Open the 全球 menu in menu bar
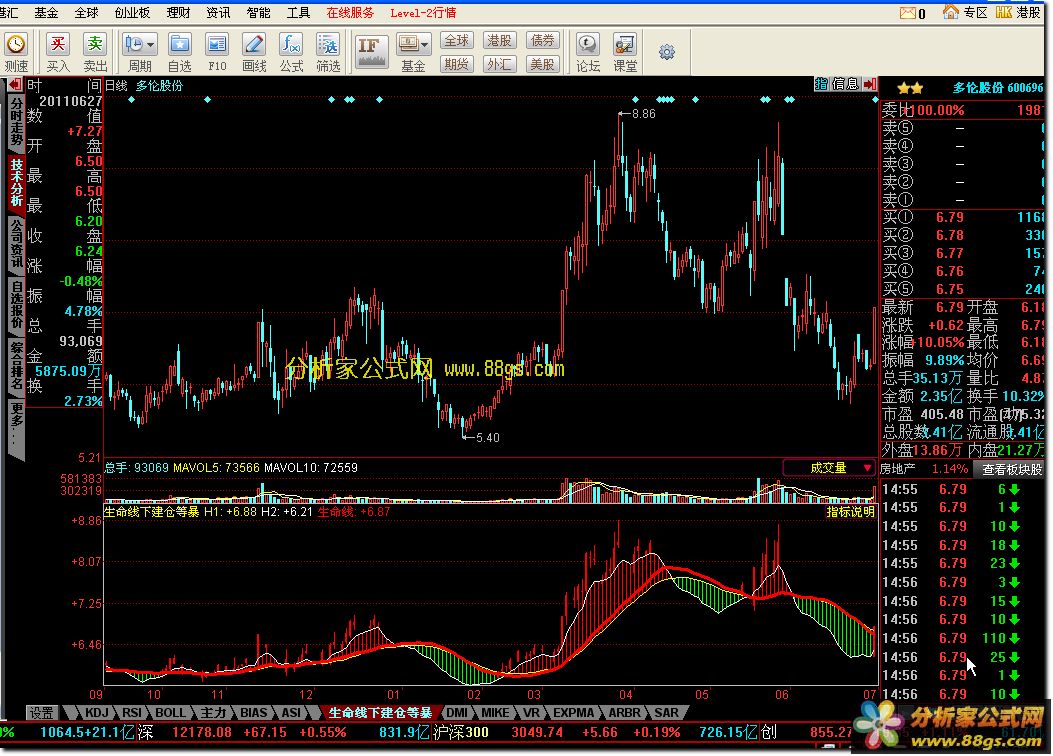The height and width of the screenshot is (756, 1053). [x=87, y=12]
